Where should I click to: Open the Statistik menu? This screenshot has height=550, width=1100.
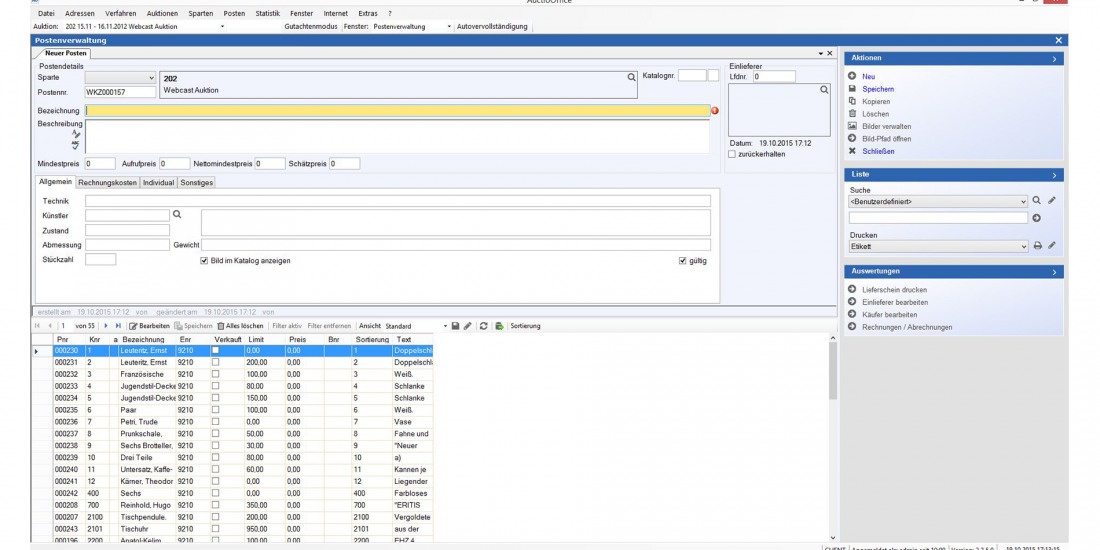(267, 13)
